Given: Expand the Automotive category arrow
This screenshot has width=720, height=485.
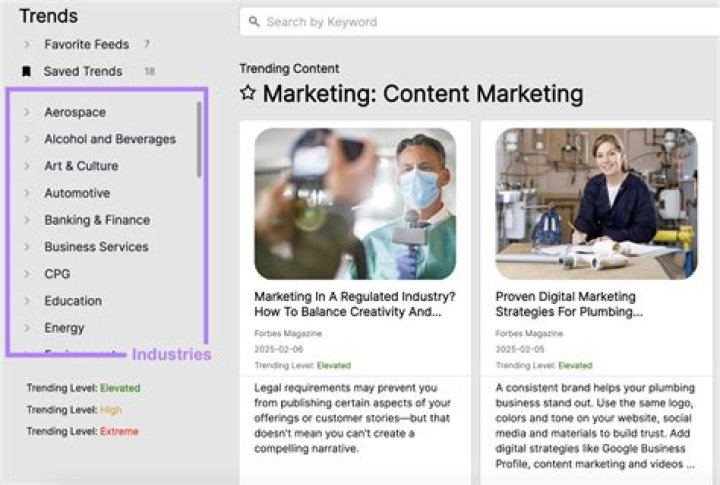Looking at the screenshot, I should pyautogui.click(x=27, y=194).
